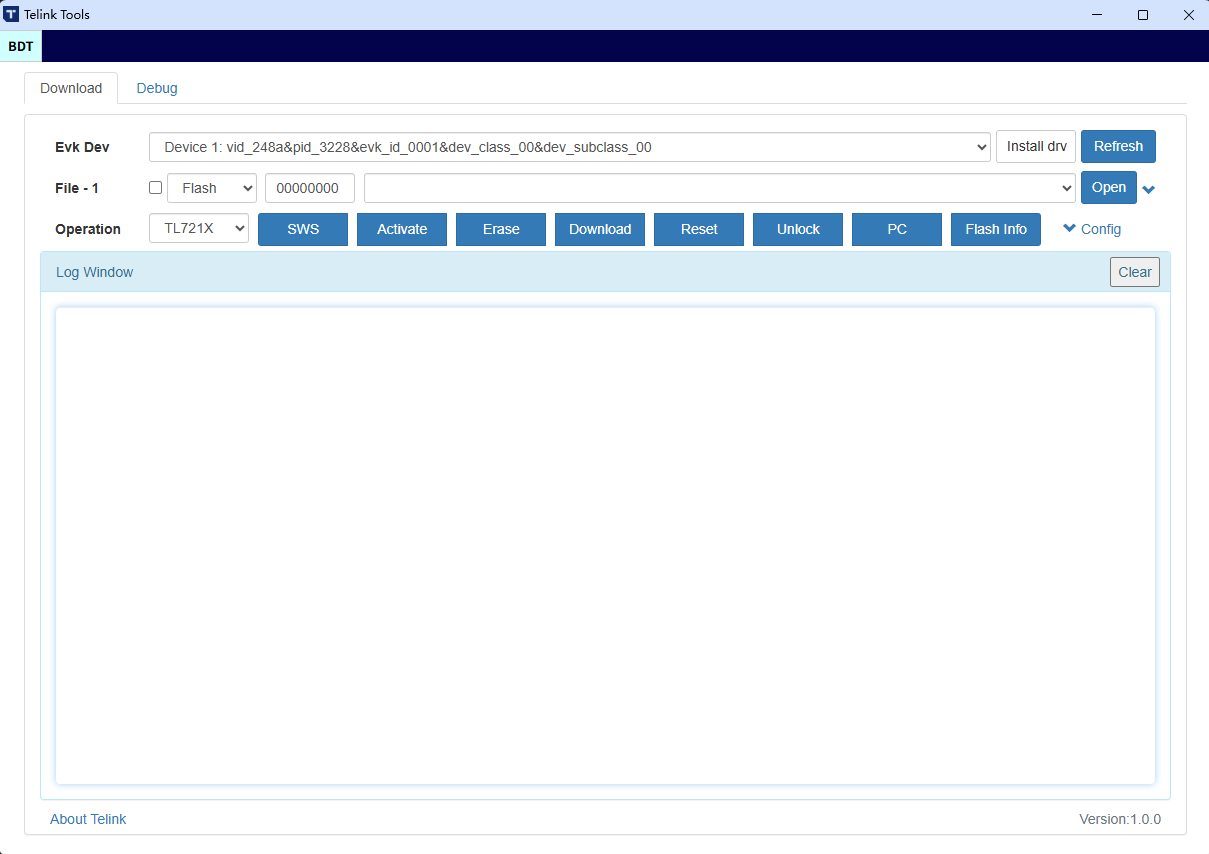Enable the File - 1 checkbox
Viewport: 1209px width, 854px height.
[155, 187]
